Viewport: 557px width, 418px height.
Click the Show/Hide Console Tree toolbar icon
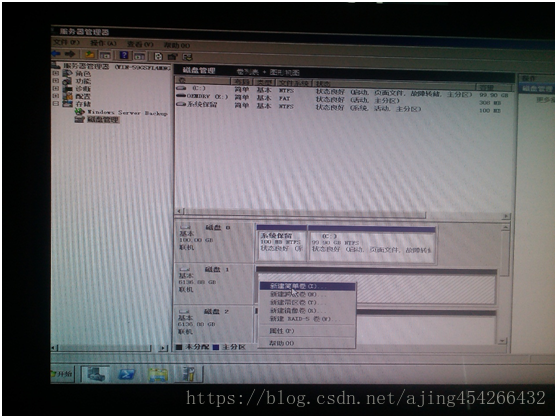click(106, 55)
